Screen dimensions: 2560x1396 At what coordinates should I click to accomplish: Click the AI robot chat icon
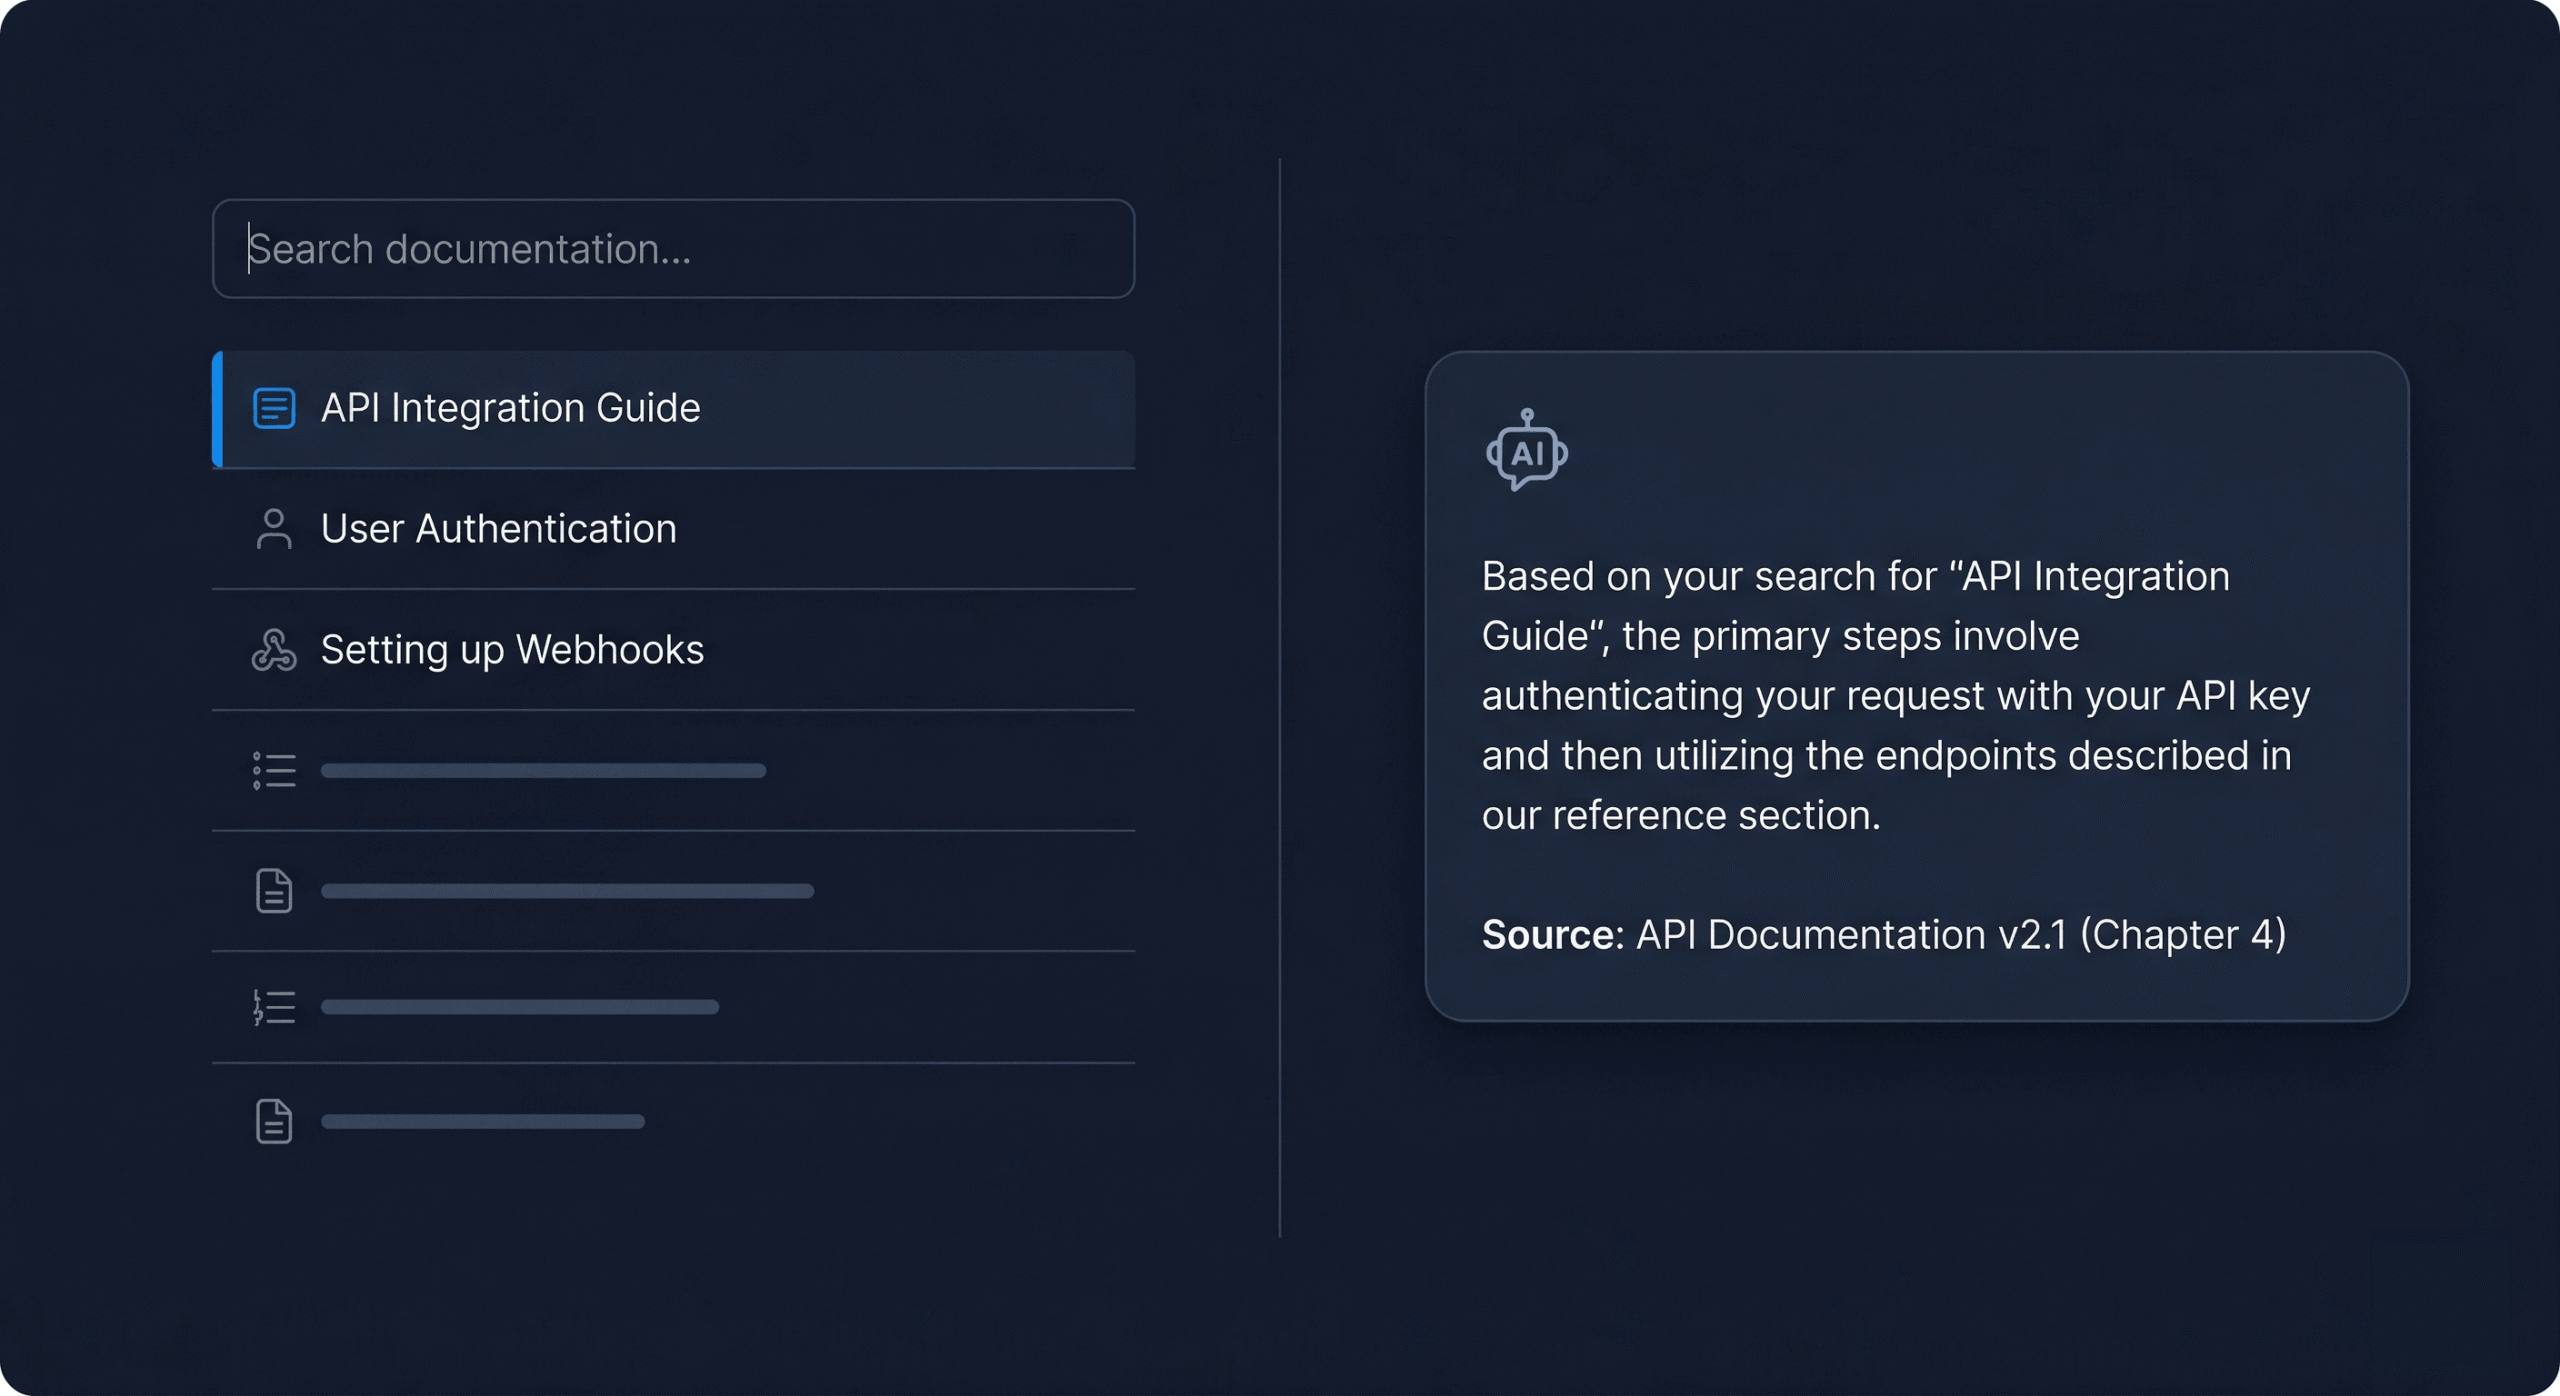pyautogui.click(x=1526, y=450)
